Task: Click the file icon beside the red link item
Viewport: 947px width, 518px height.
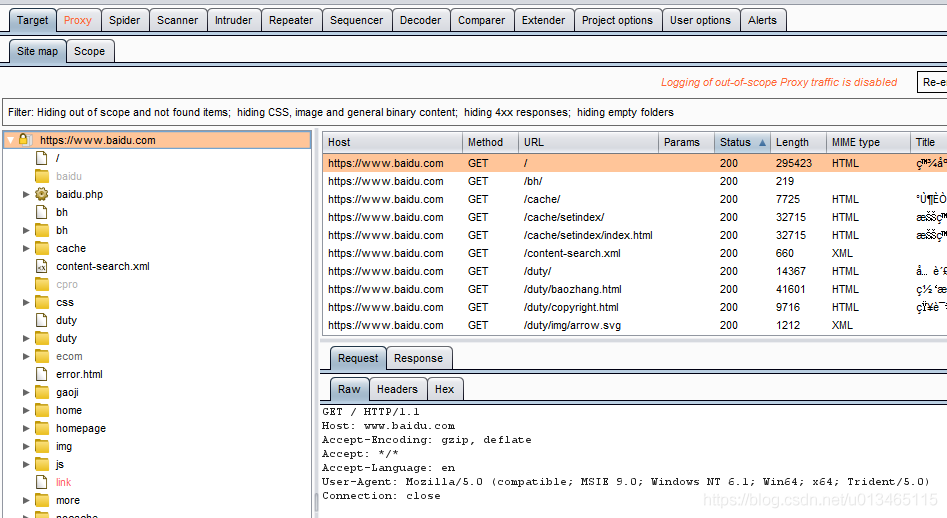Action: 42,482
